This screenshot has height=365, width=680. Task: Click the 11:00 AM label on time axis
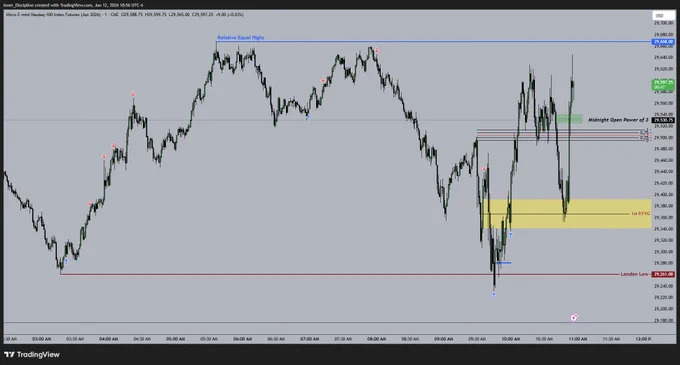click(578, 339)
